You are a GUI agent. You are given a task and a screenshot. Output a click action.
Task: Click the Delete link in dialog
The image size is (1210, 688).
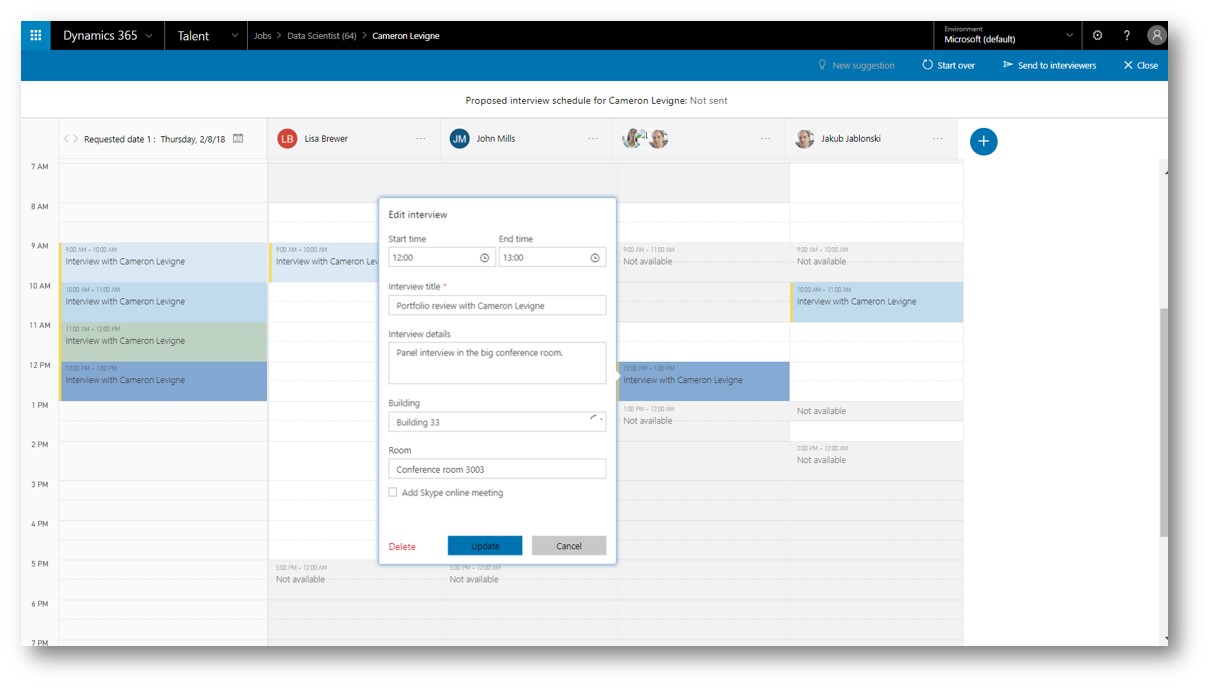point(402,547)
